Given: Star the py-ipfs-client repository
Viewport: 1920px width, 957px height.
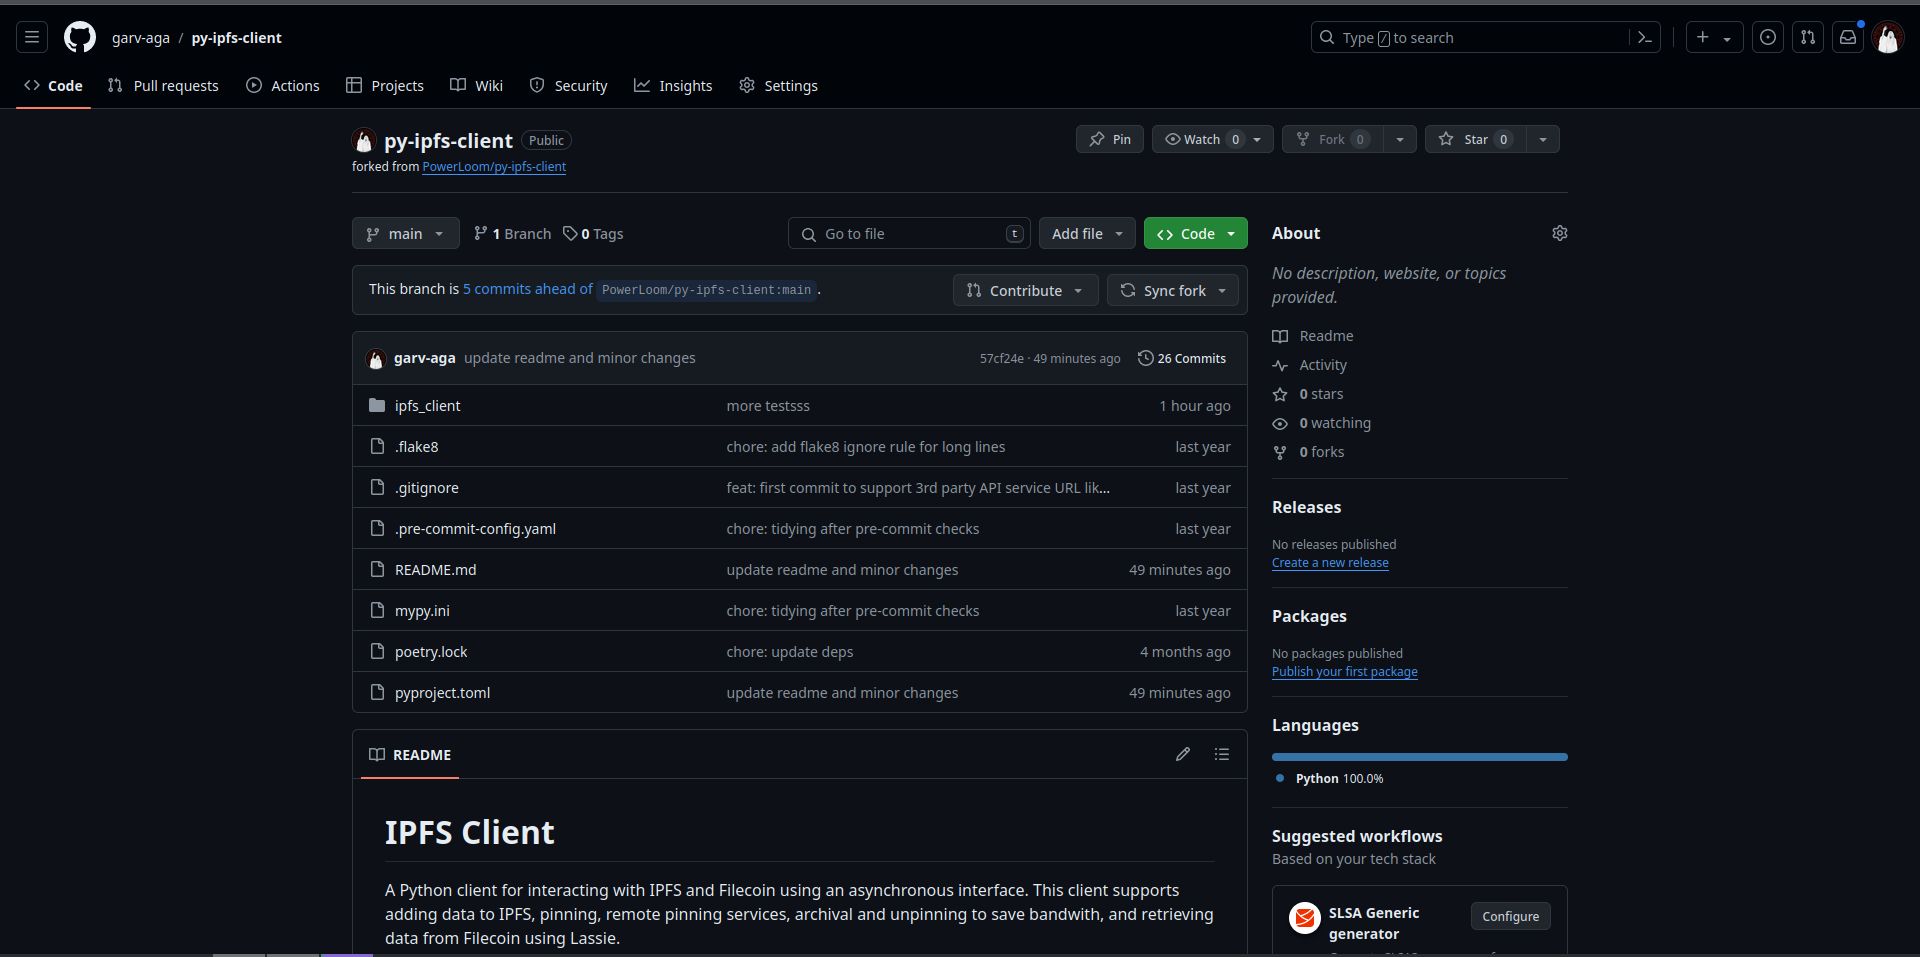Looking at the screenshot, I should [1475, 139].
